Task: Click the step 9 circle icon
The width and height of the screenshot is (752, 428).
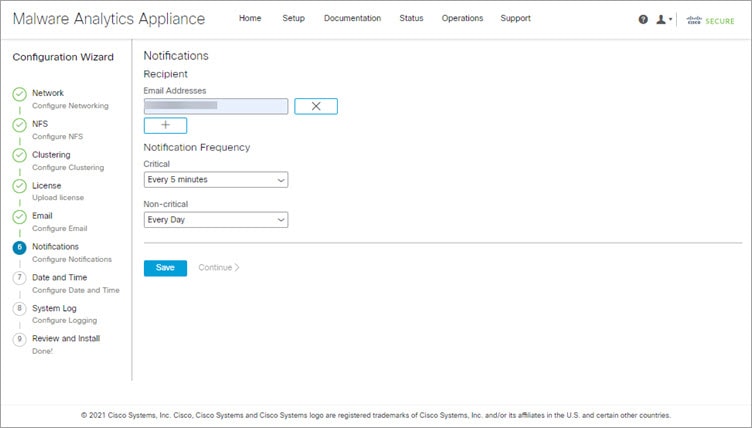Action: (x=20, y=339)
